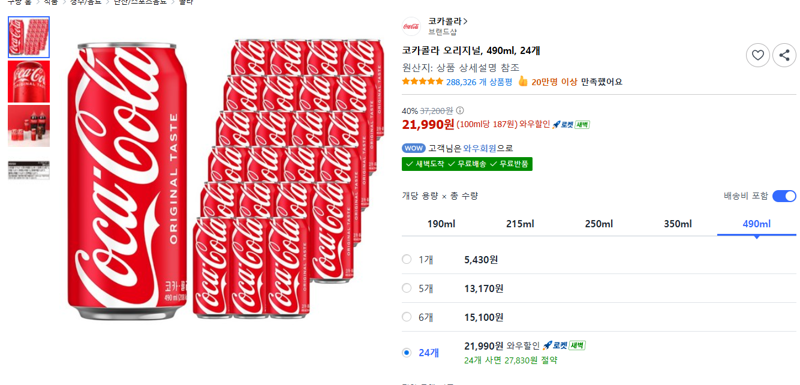Open the 288,326개 상품평 reviews link

[x=479, y=82]
